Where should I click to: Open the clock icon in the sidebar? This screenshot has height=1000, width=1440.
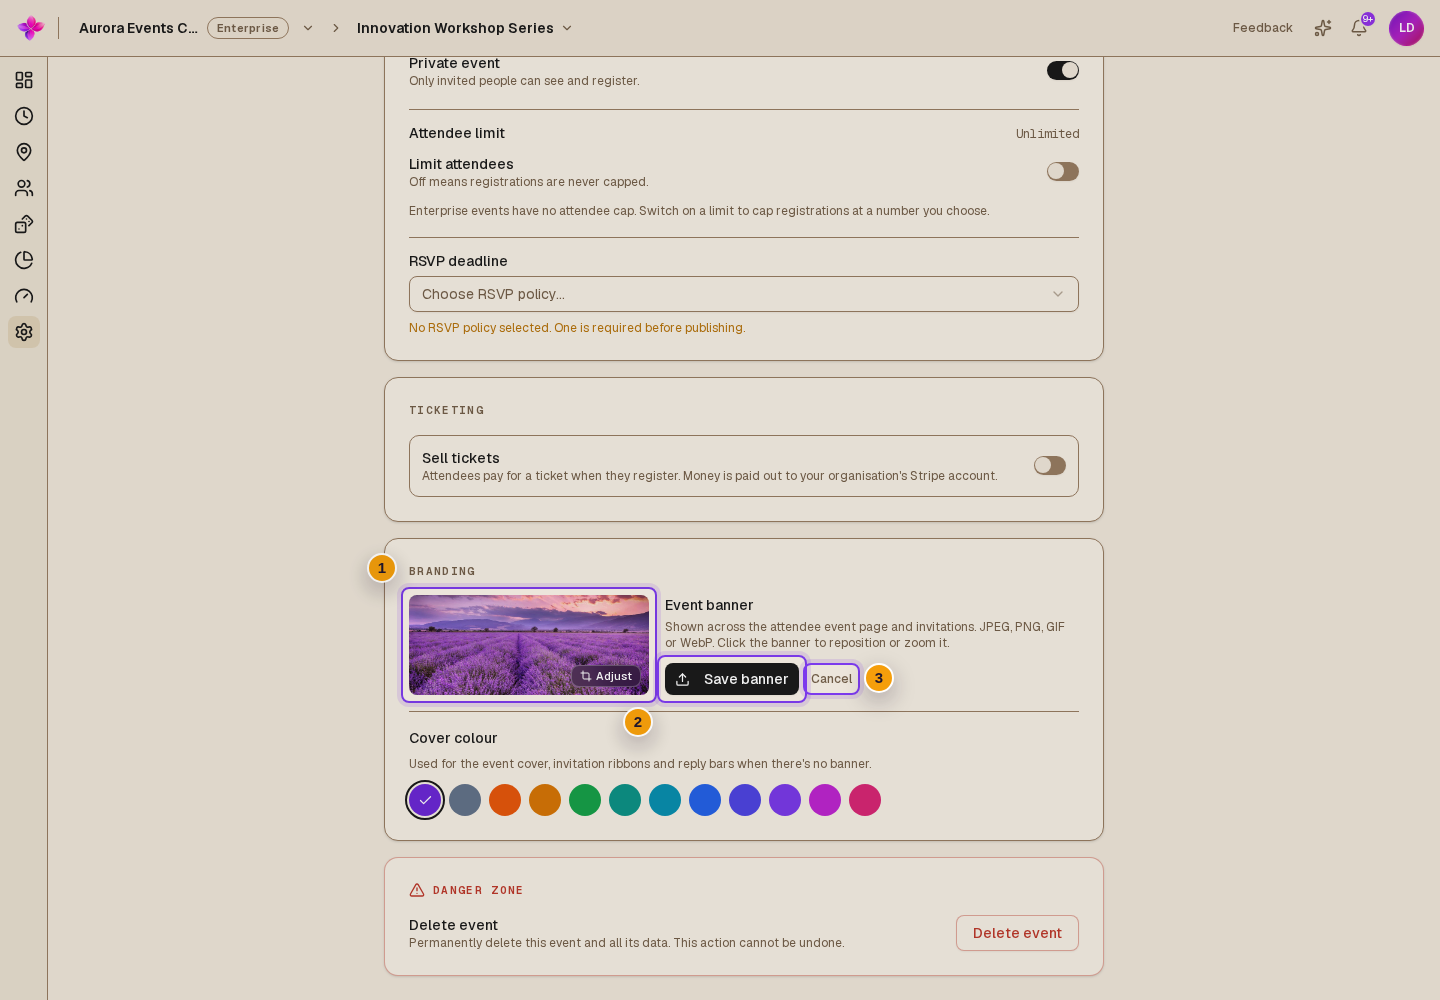pyautogui.click(x=24, y=116)
